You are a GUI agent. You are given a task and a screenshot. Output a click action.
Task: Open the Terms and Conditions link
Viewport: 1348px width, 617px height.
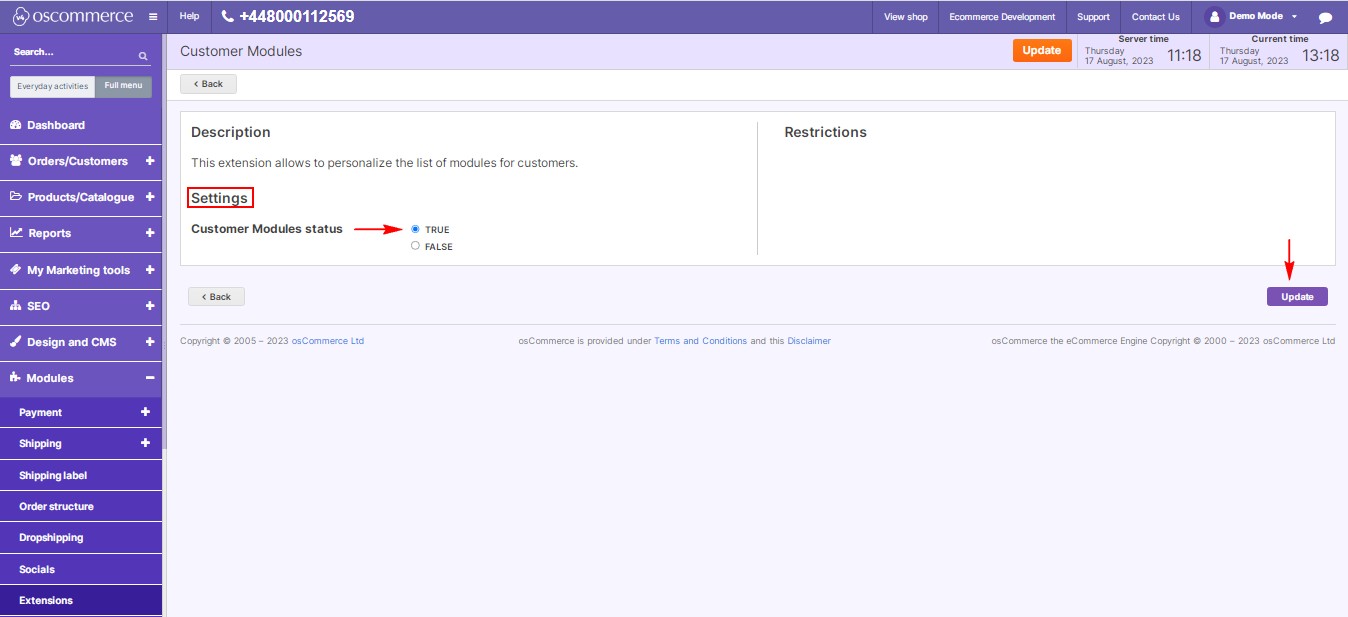pyautogui.click(x=698, y=340)
